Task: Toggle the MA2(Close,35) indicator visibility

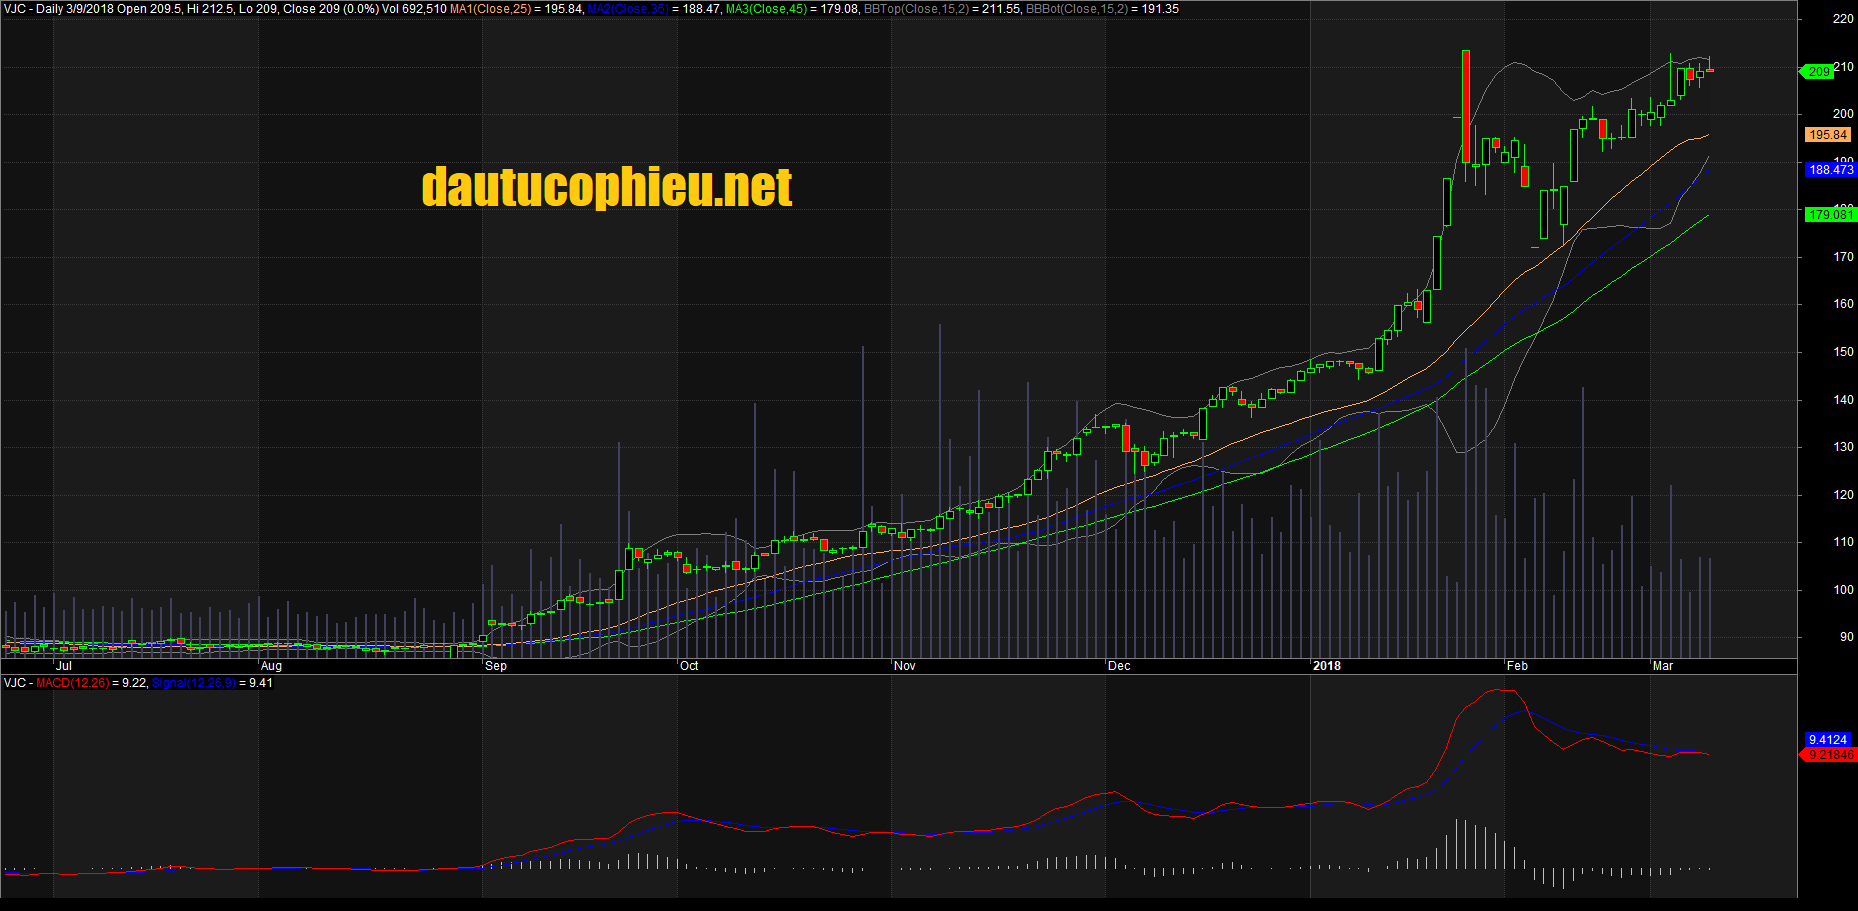Action: click(x=628, y=8)
